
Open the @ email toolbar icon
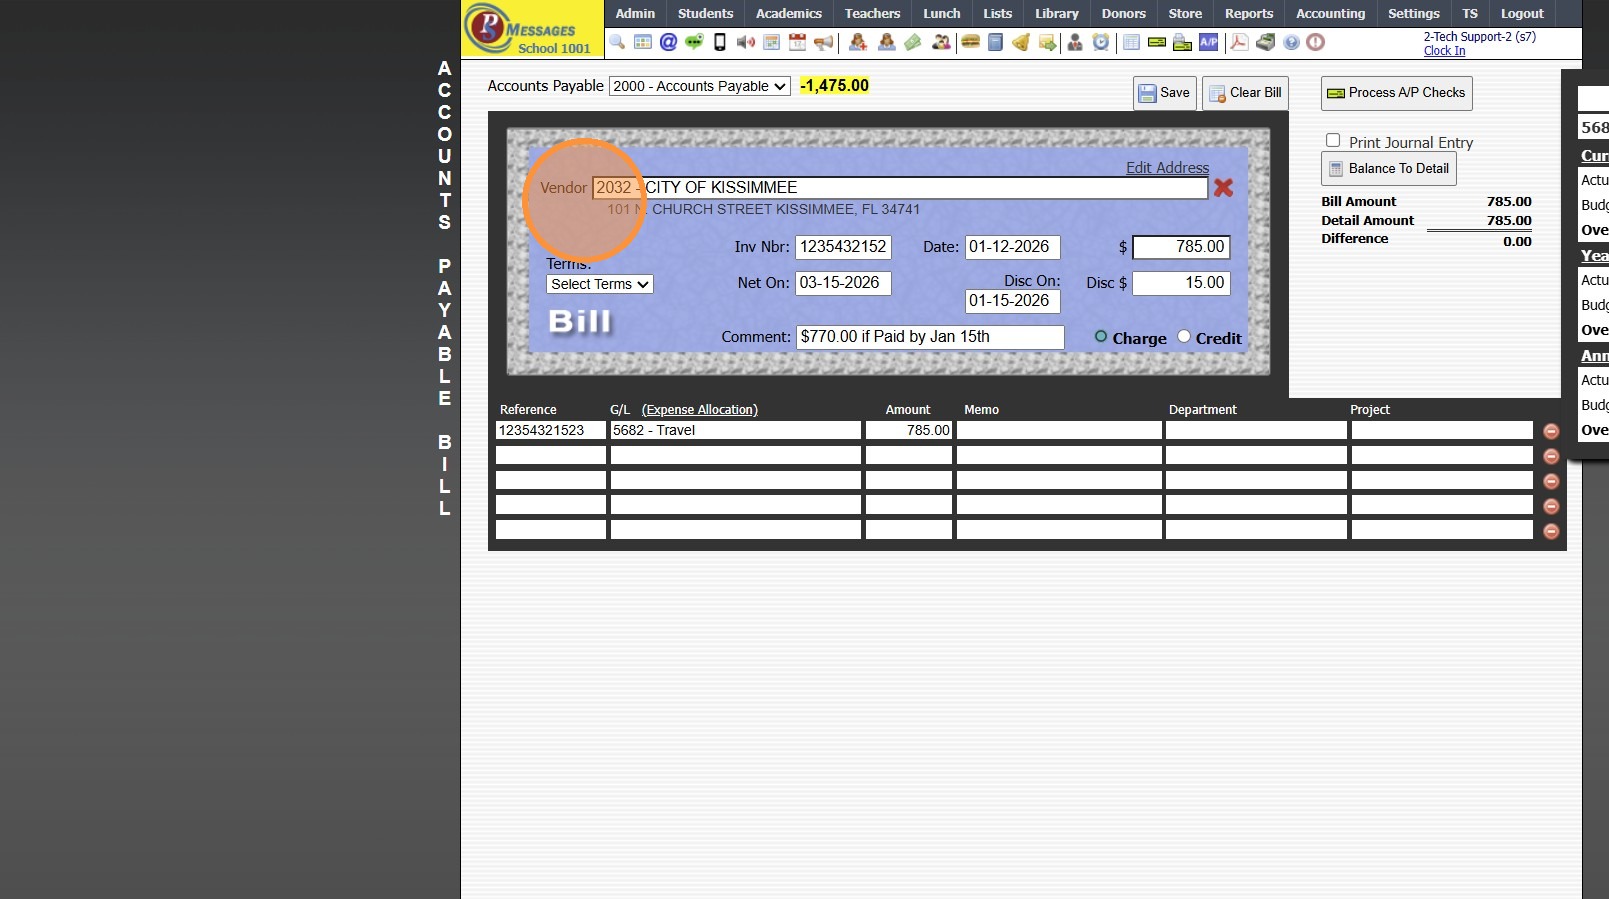[x=668, y=42]
